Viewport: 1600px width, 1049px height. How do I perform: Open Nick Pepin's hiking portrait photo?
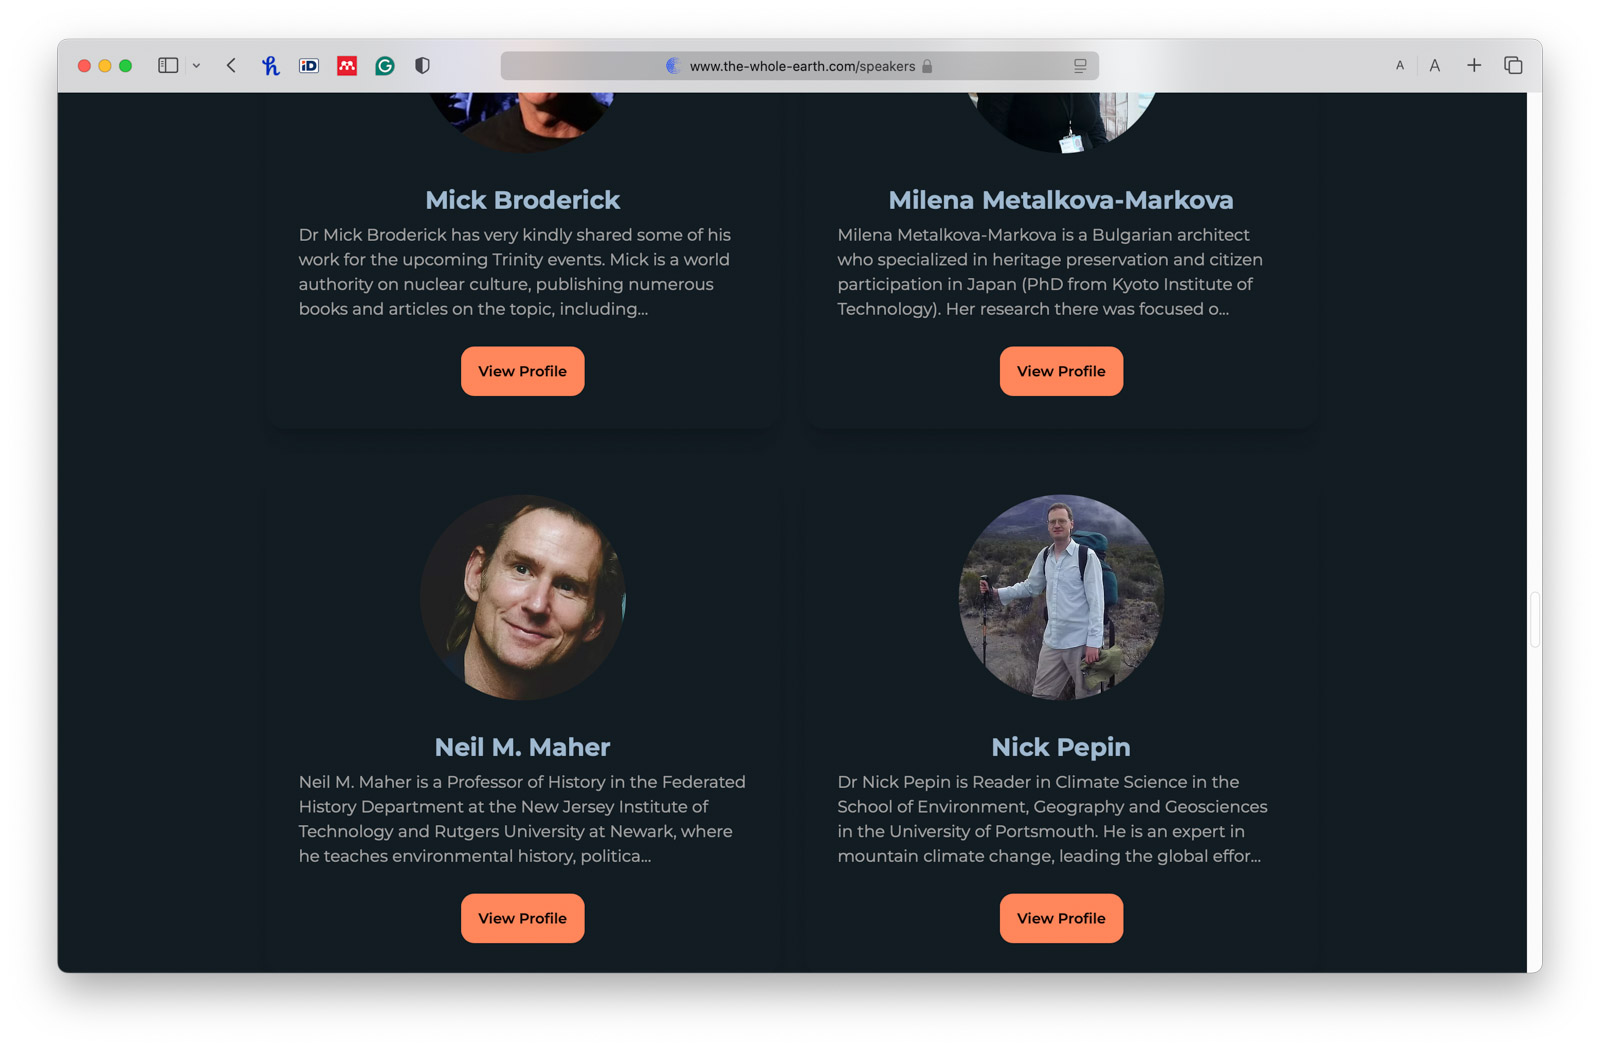(x=1061, y=597)
